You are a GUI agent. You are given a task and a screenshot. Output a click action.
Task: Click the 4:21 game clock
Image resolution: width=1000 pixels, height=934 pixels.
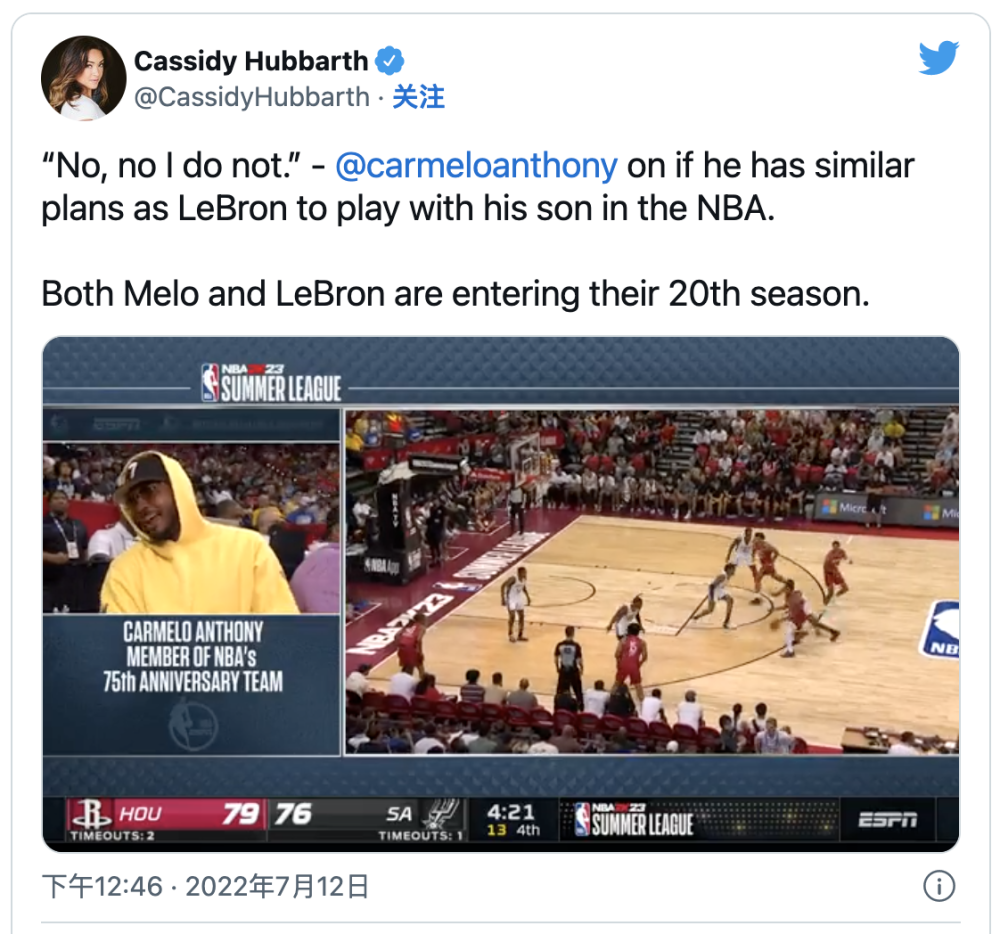(511, 812)
